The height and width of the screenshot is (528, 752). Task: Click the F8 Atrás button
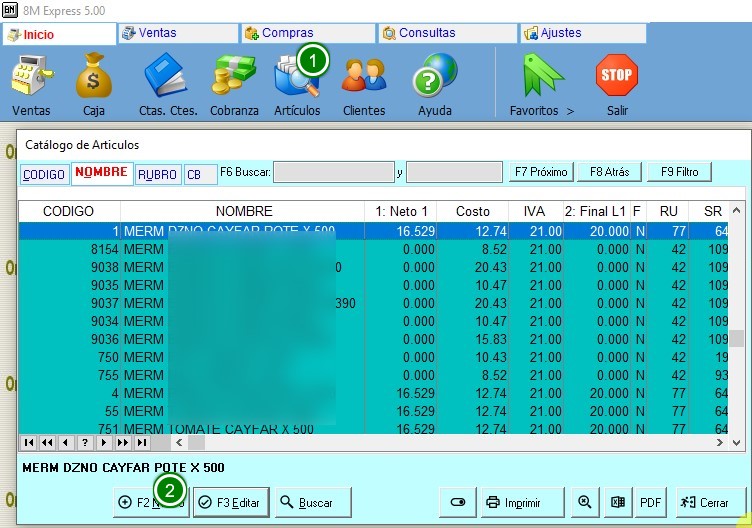point(610,172)
